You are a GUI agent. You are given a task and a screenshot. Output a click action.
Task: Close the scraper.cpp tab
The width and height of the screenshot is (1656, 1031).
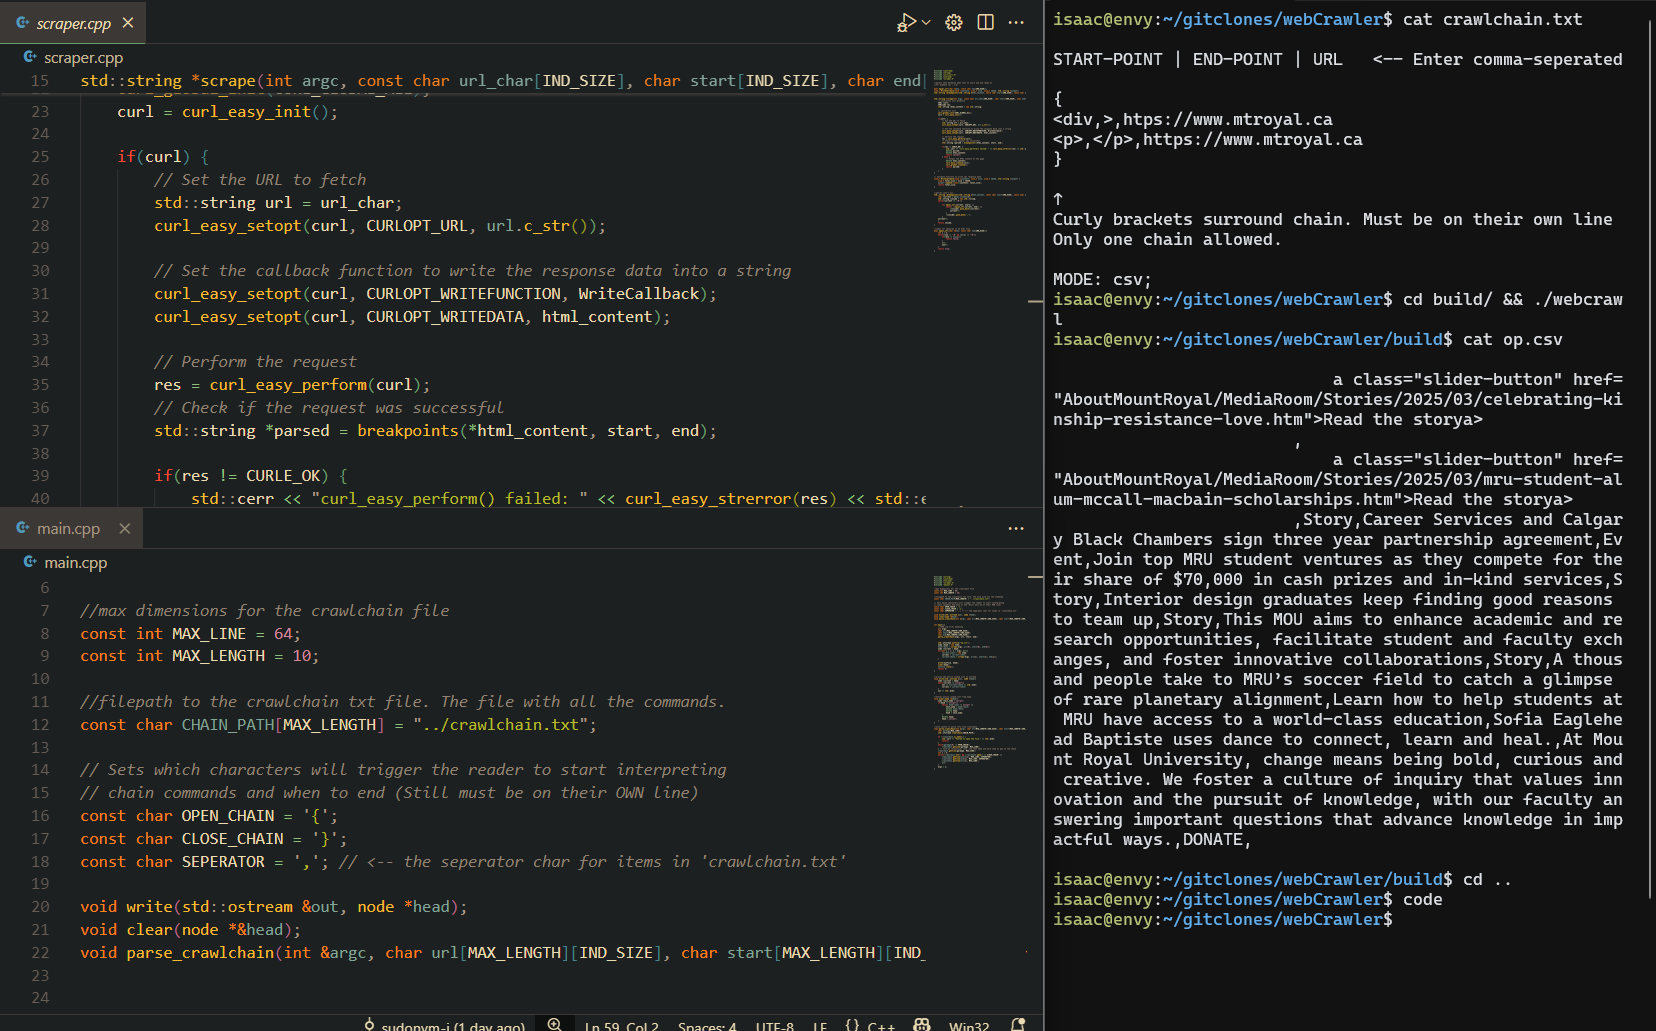(x=128, y=22)
